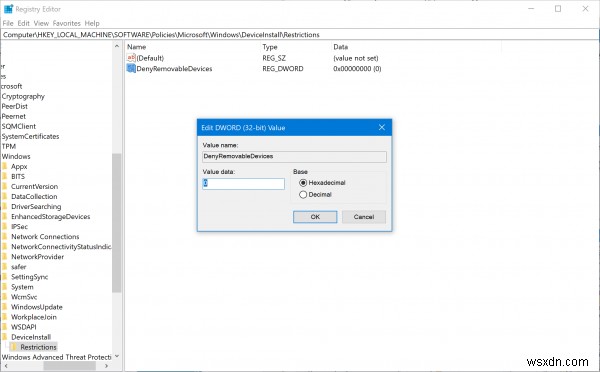Click the Registry Editor app icon in title bar

pos(8,9)
